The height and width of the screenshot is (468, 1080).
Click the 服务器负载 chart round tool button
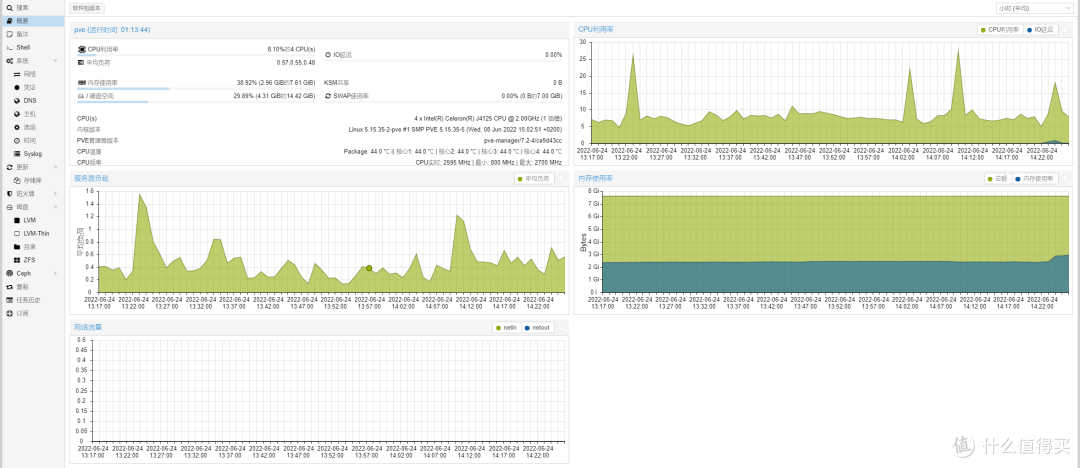click(x=561, y=179)
